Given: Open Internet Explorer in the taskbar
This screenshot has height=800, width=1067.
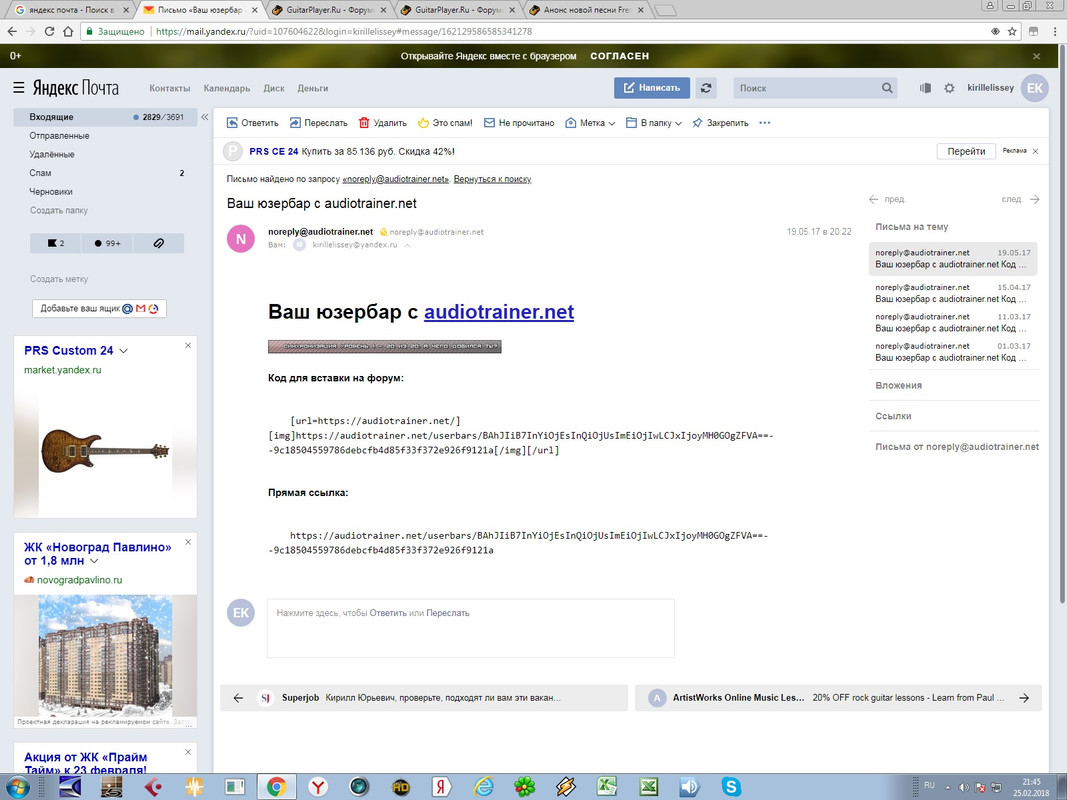Looking at the screenshot, I should click(484, 787).
